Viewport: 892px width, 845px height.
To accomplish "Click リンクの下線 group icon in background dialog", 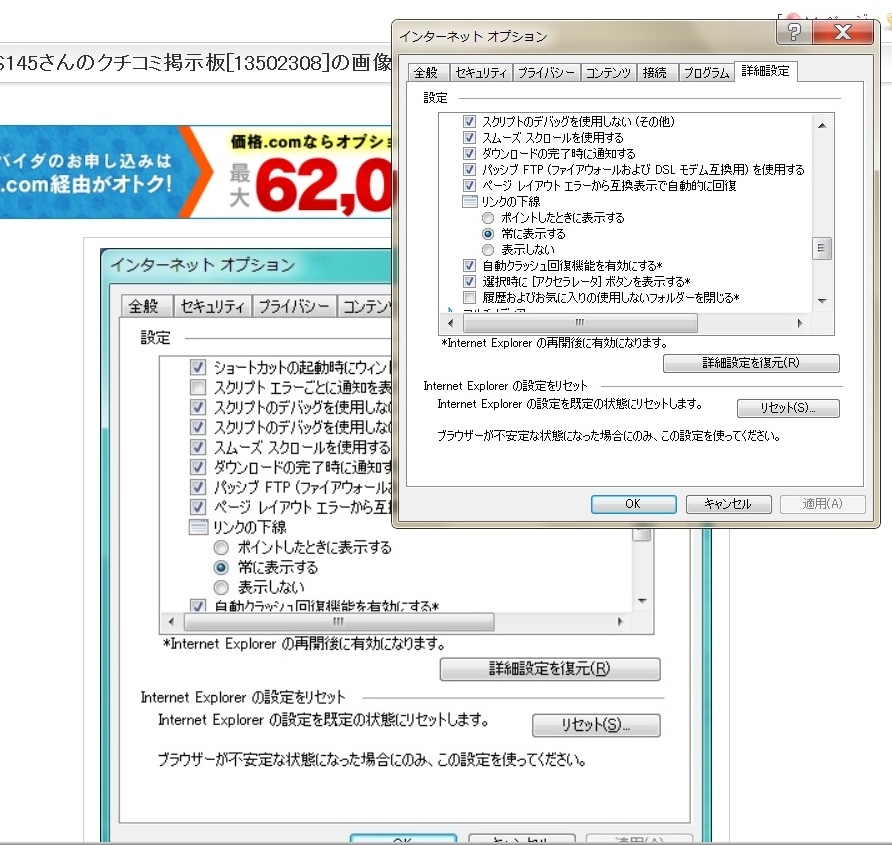I will [x=198, y=527].
